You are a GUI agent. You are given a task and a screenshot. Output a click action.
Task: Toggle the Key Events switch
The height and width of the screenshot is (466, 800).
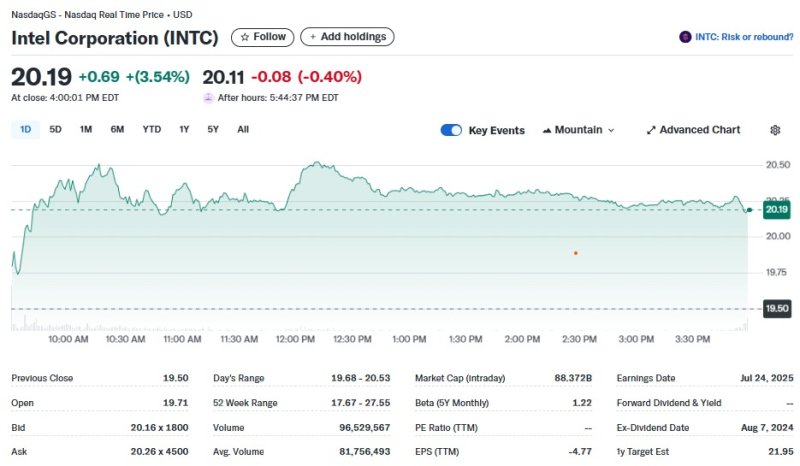point(451,130)
